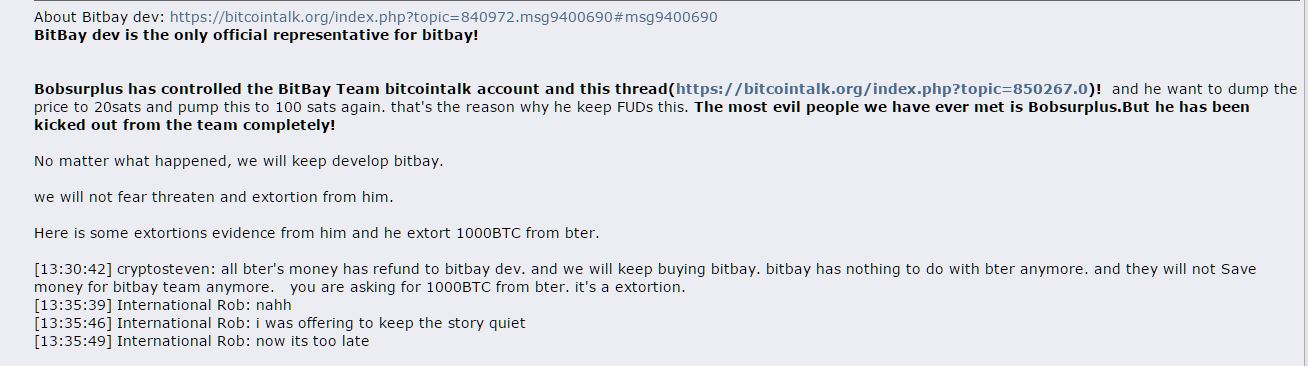
Task: Click the "we will not fear threaten" line
Action: (x=213, y=197)
